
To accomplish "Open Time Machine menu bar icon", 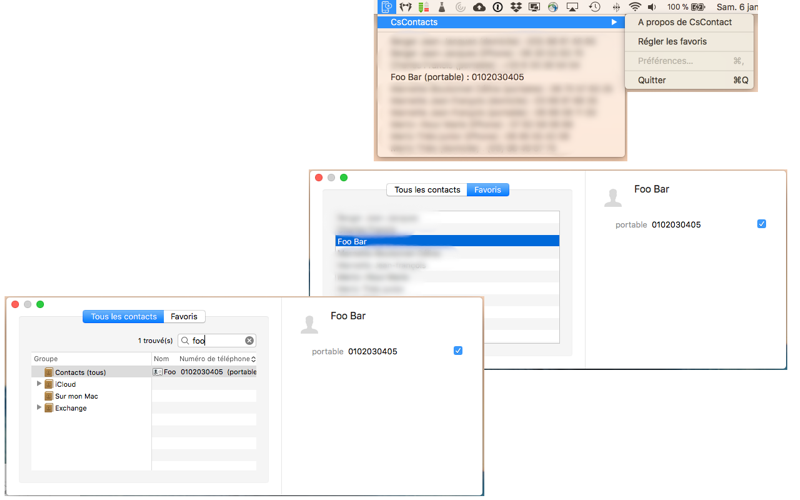I will pyautogui.click(x=594, y=7).
